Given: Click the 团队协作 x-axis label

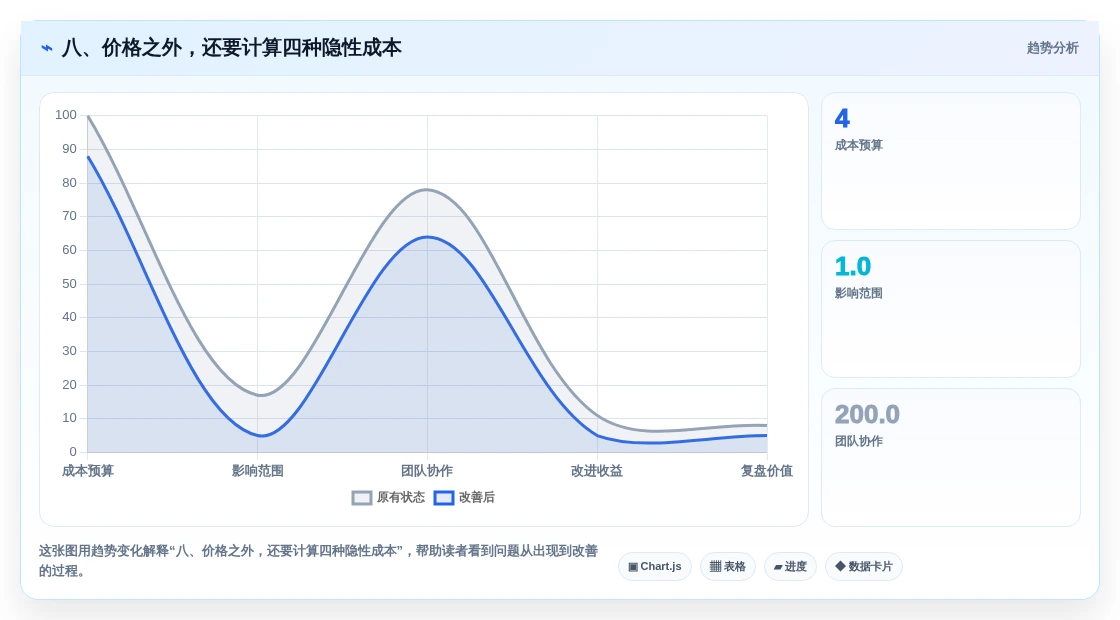Looking at the screenshot, I should tap(427, 471).
